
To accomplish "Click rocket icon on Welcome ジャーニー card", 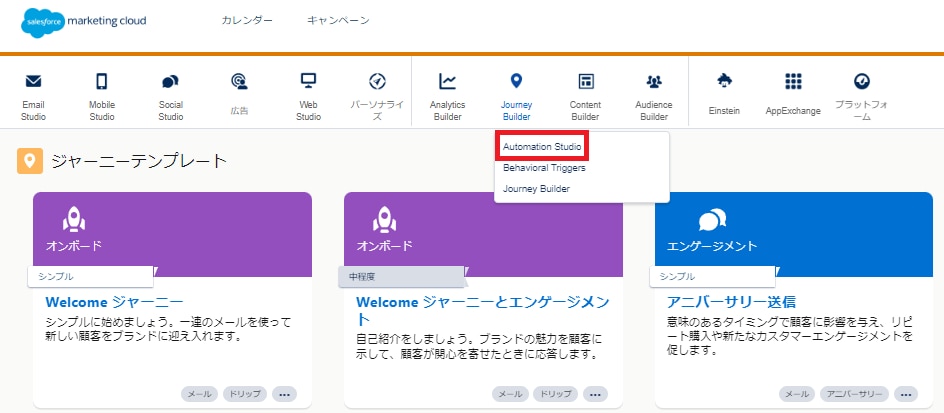I will pyautogui.click(x=74, y=219).
